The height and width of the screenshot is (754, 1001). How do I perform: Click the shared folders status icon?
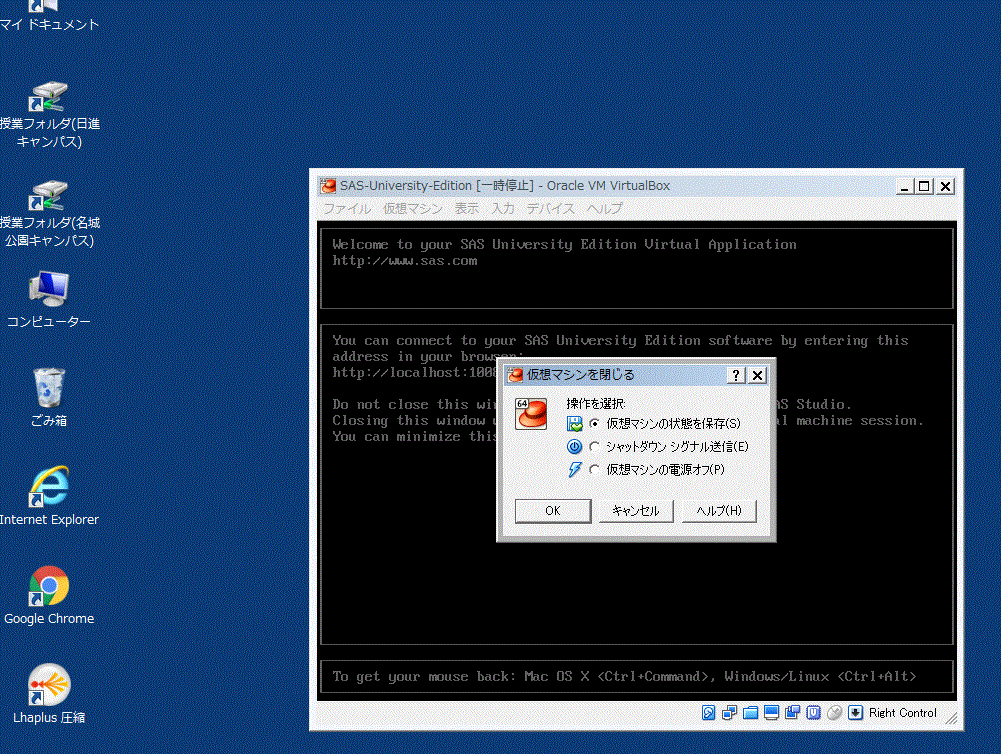click(750, 713)
